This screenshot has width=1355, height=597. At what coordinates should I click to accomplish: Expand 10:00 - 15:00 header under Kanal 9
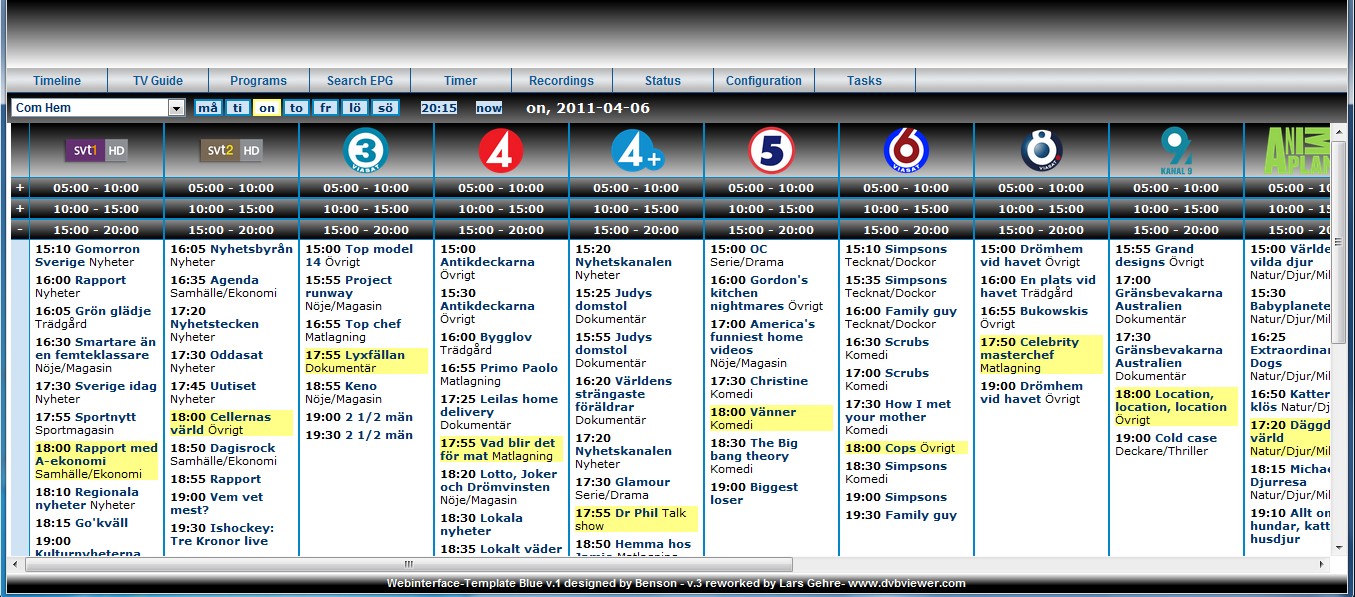1176,209
